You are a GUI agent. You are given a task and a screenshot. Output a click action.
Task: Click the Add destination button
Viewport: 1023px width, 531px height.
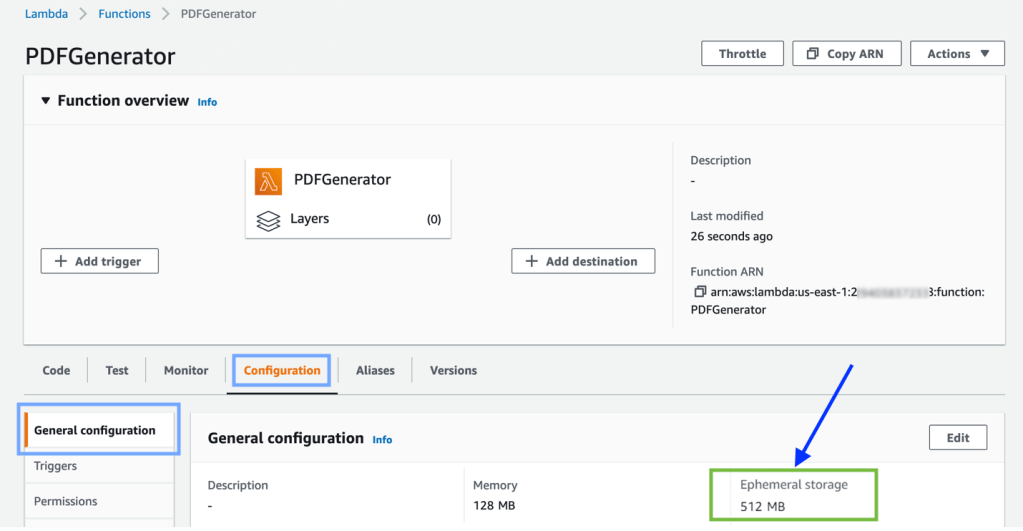(x=583, y=261)
